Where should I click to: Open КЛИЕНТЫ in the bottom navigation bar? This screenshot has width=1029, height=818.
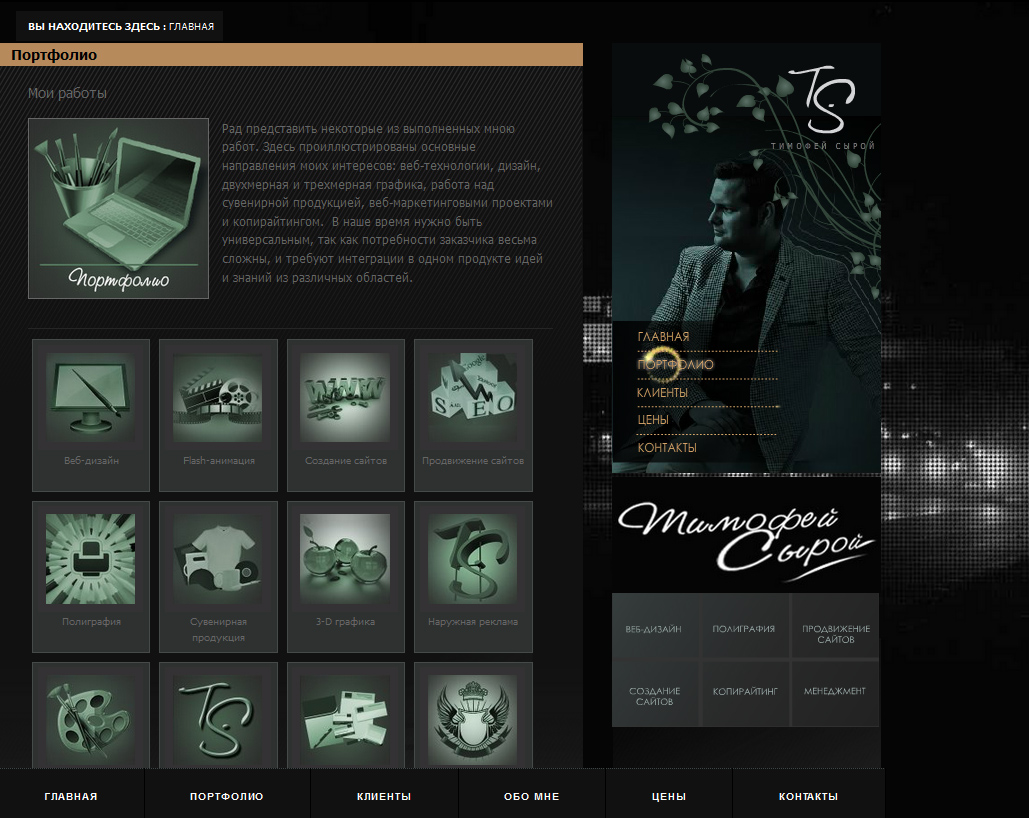point(384,796)
